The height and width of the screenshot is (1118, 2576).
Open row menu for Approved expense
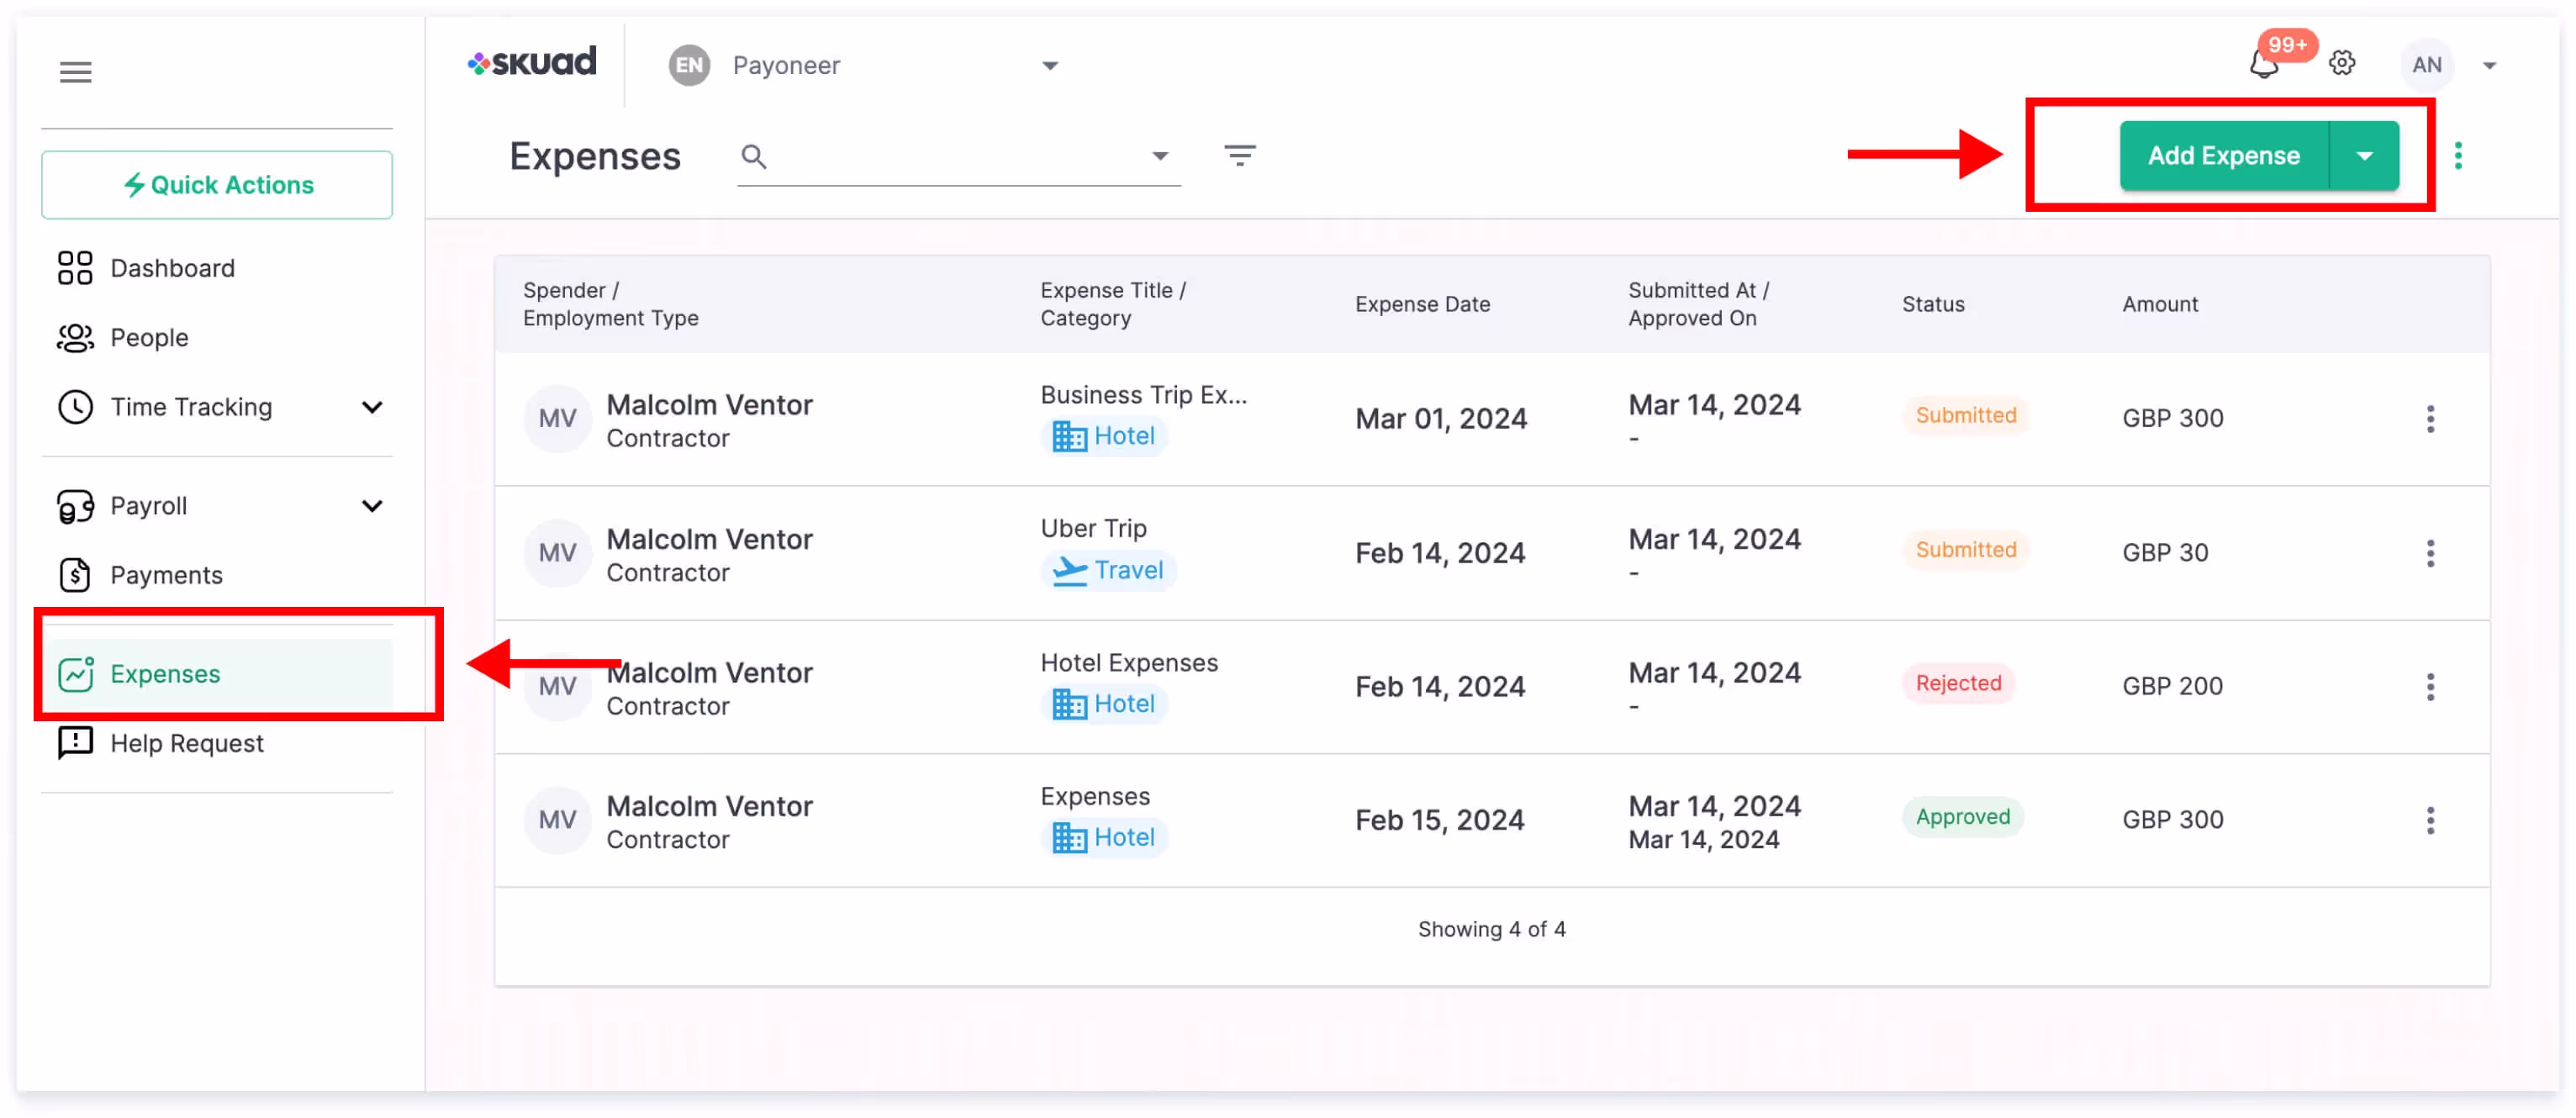click(x=2430, y=820)
